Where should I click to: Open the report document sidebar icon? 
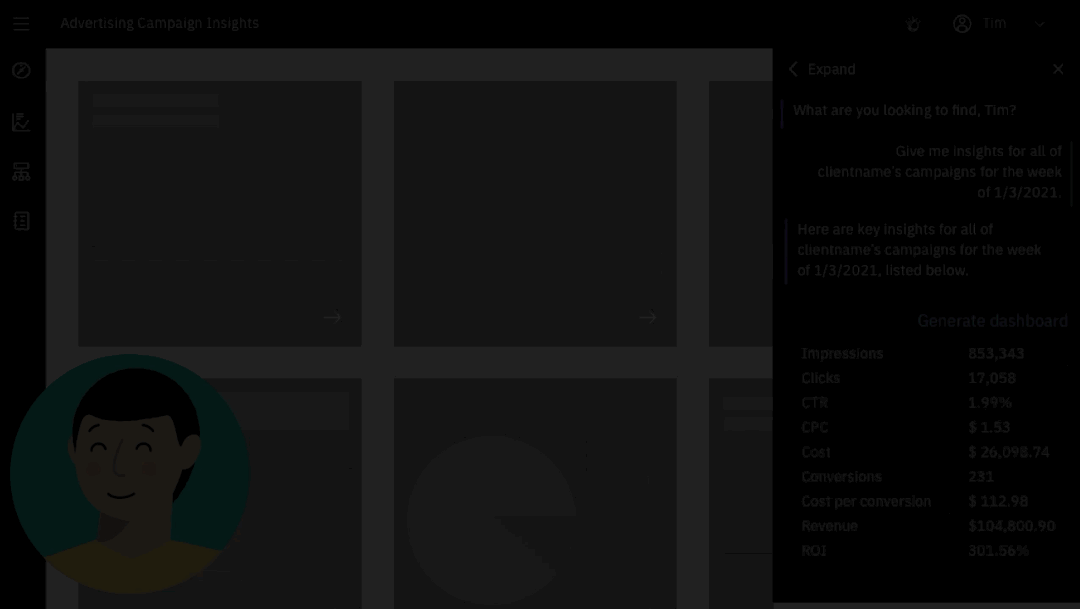21,221
